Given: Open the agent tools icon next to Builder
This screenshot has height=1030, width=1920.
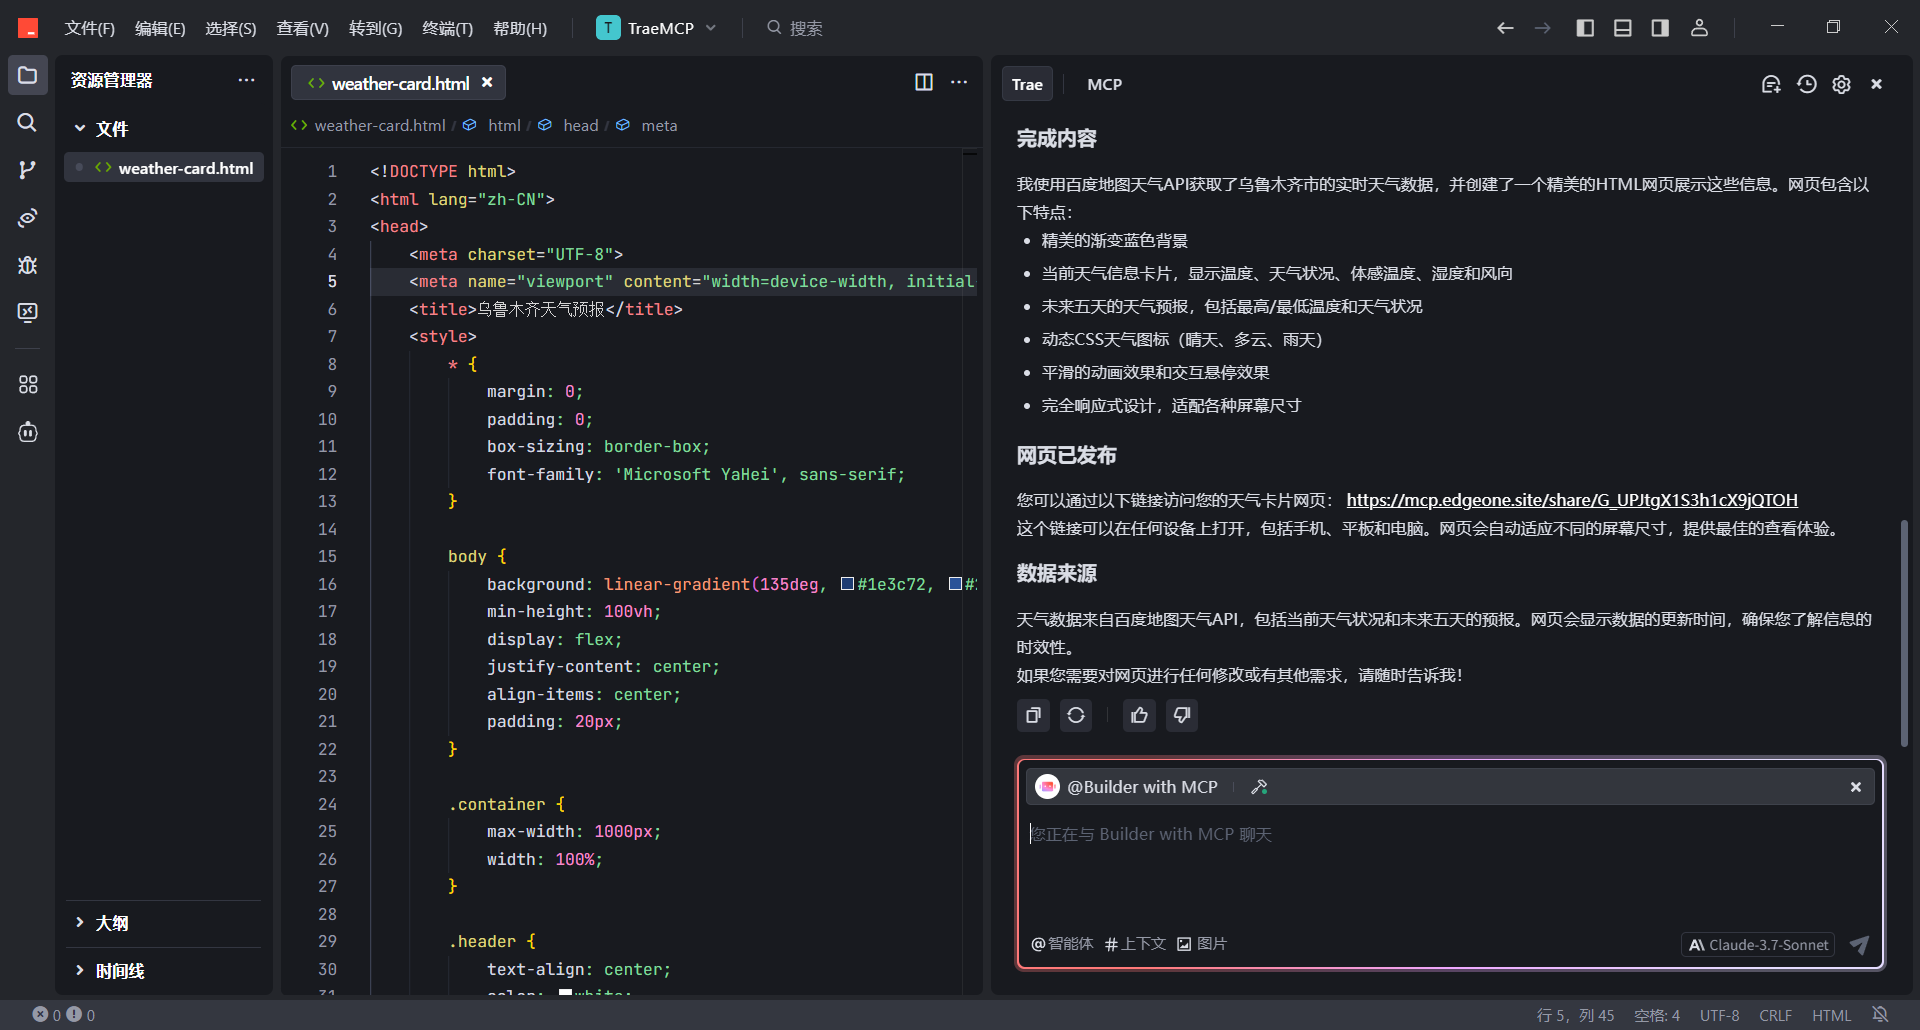Looking at the screenshot, I should click(x=1259, y=787).
